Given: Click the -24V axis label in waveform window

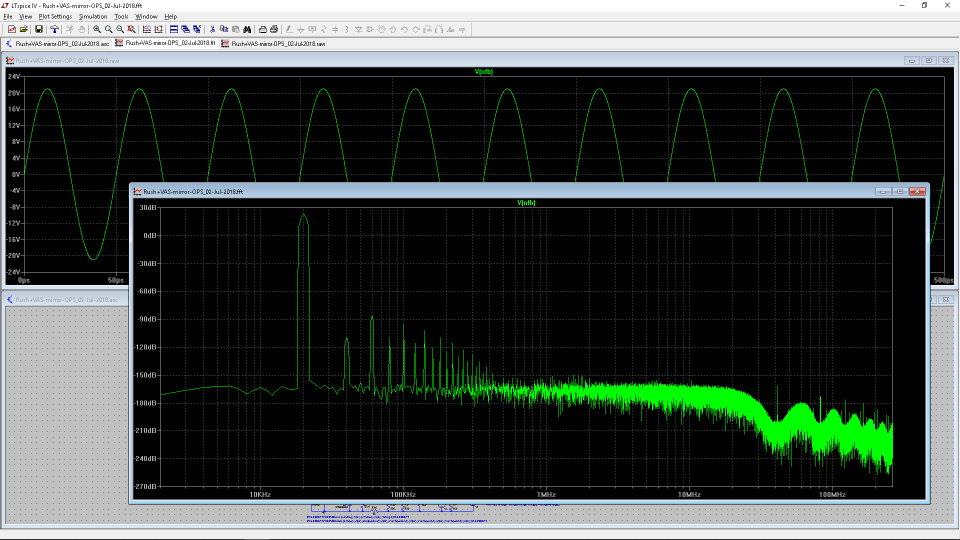Looking at the screenshot, I should click(x=13, y=272).
